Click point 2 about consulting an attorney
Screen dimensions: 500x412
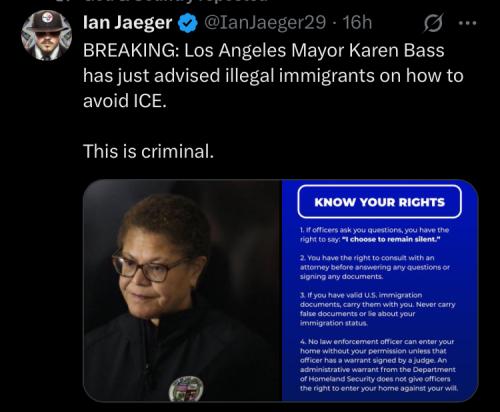click(375, 267)
